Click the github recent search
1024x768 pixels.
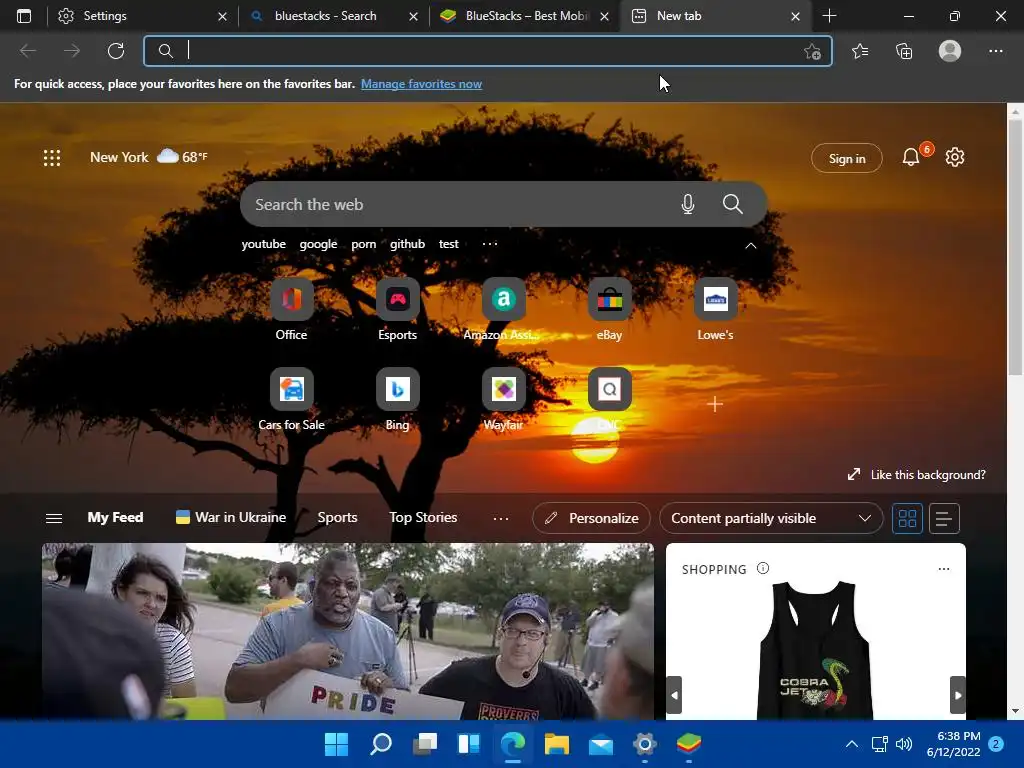tap(408, 244)
